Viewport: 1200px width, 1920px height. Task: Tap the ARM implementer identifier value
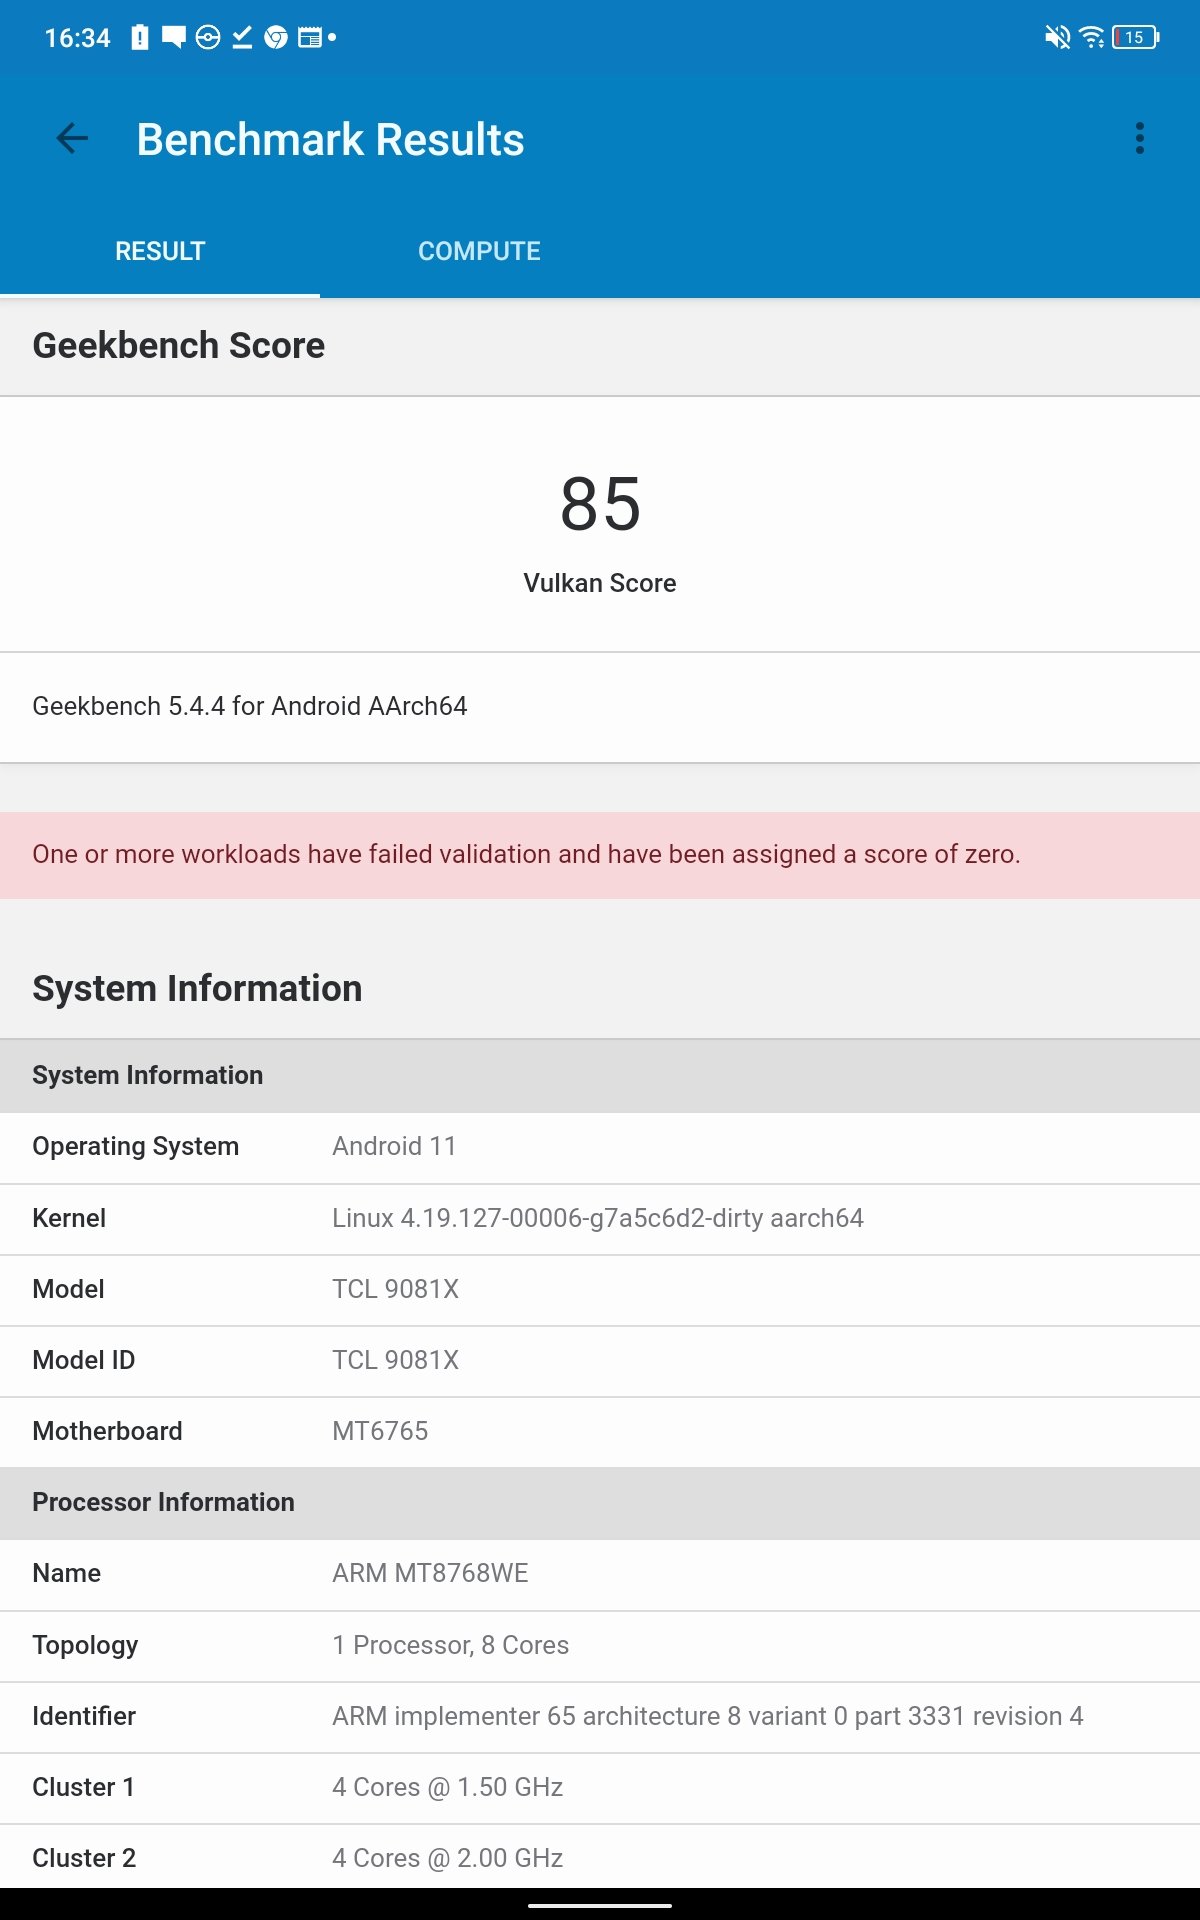pyautogui.click(x=707, y=1716)
